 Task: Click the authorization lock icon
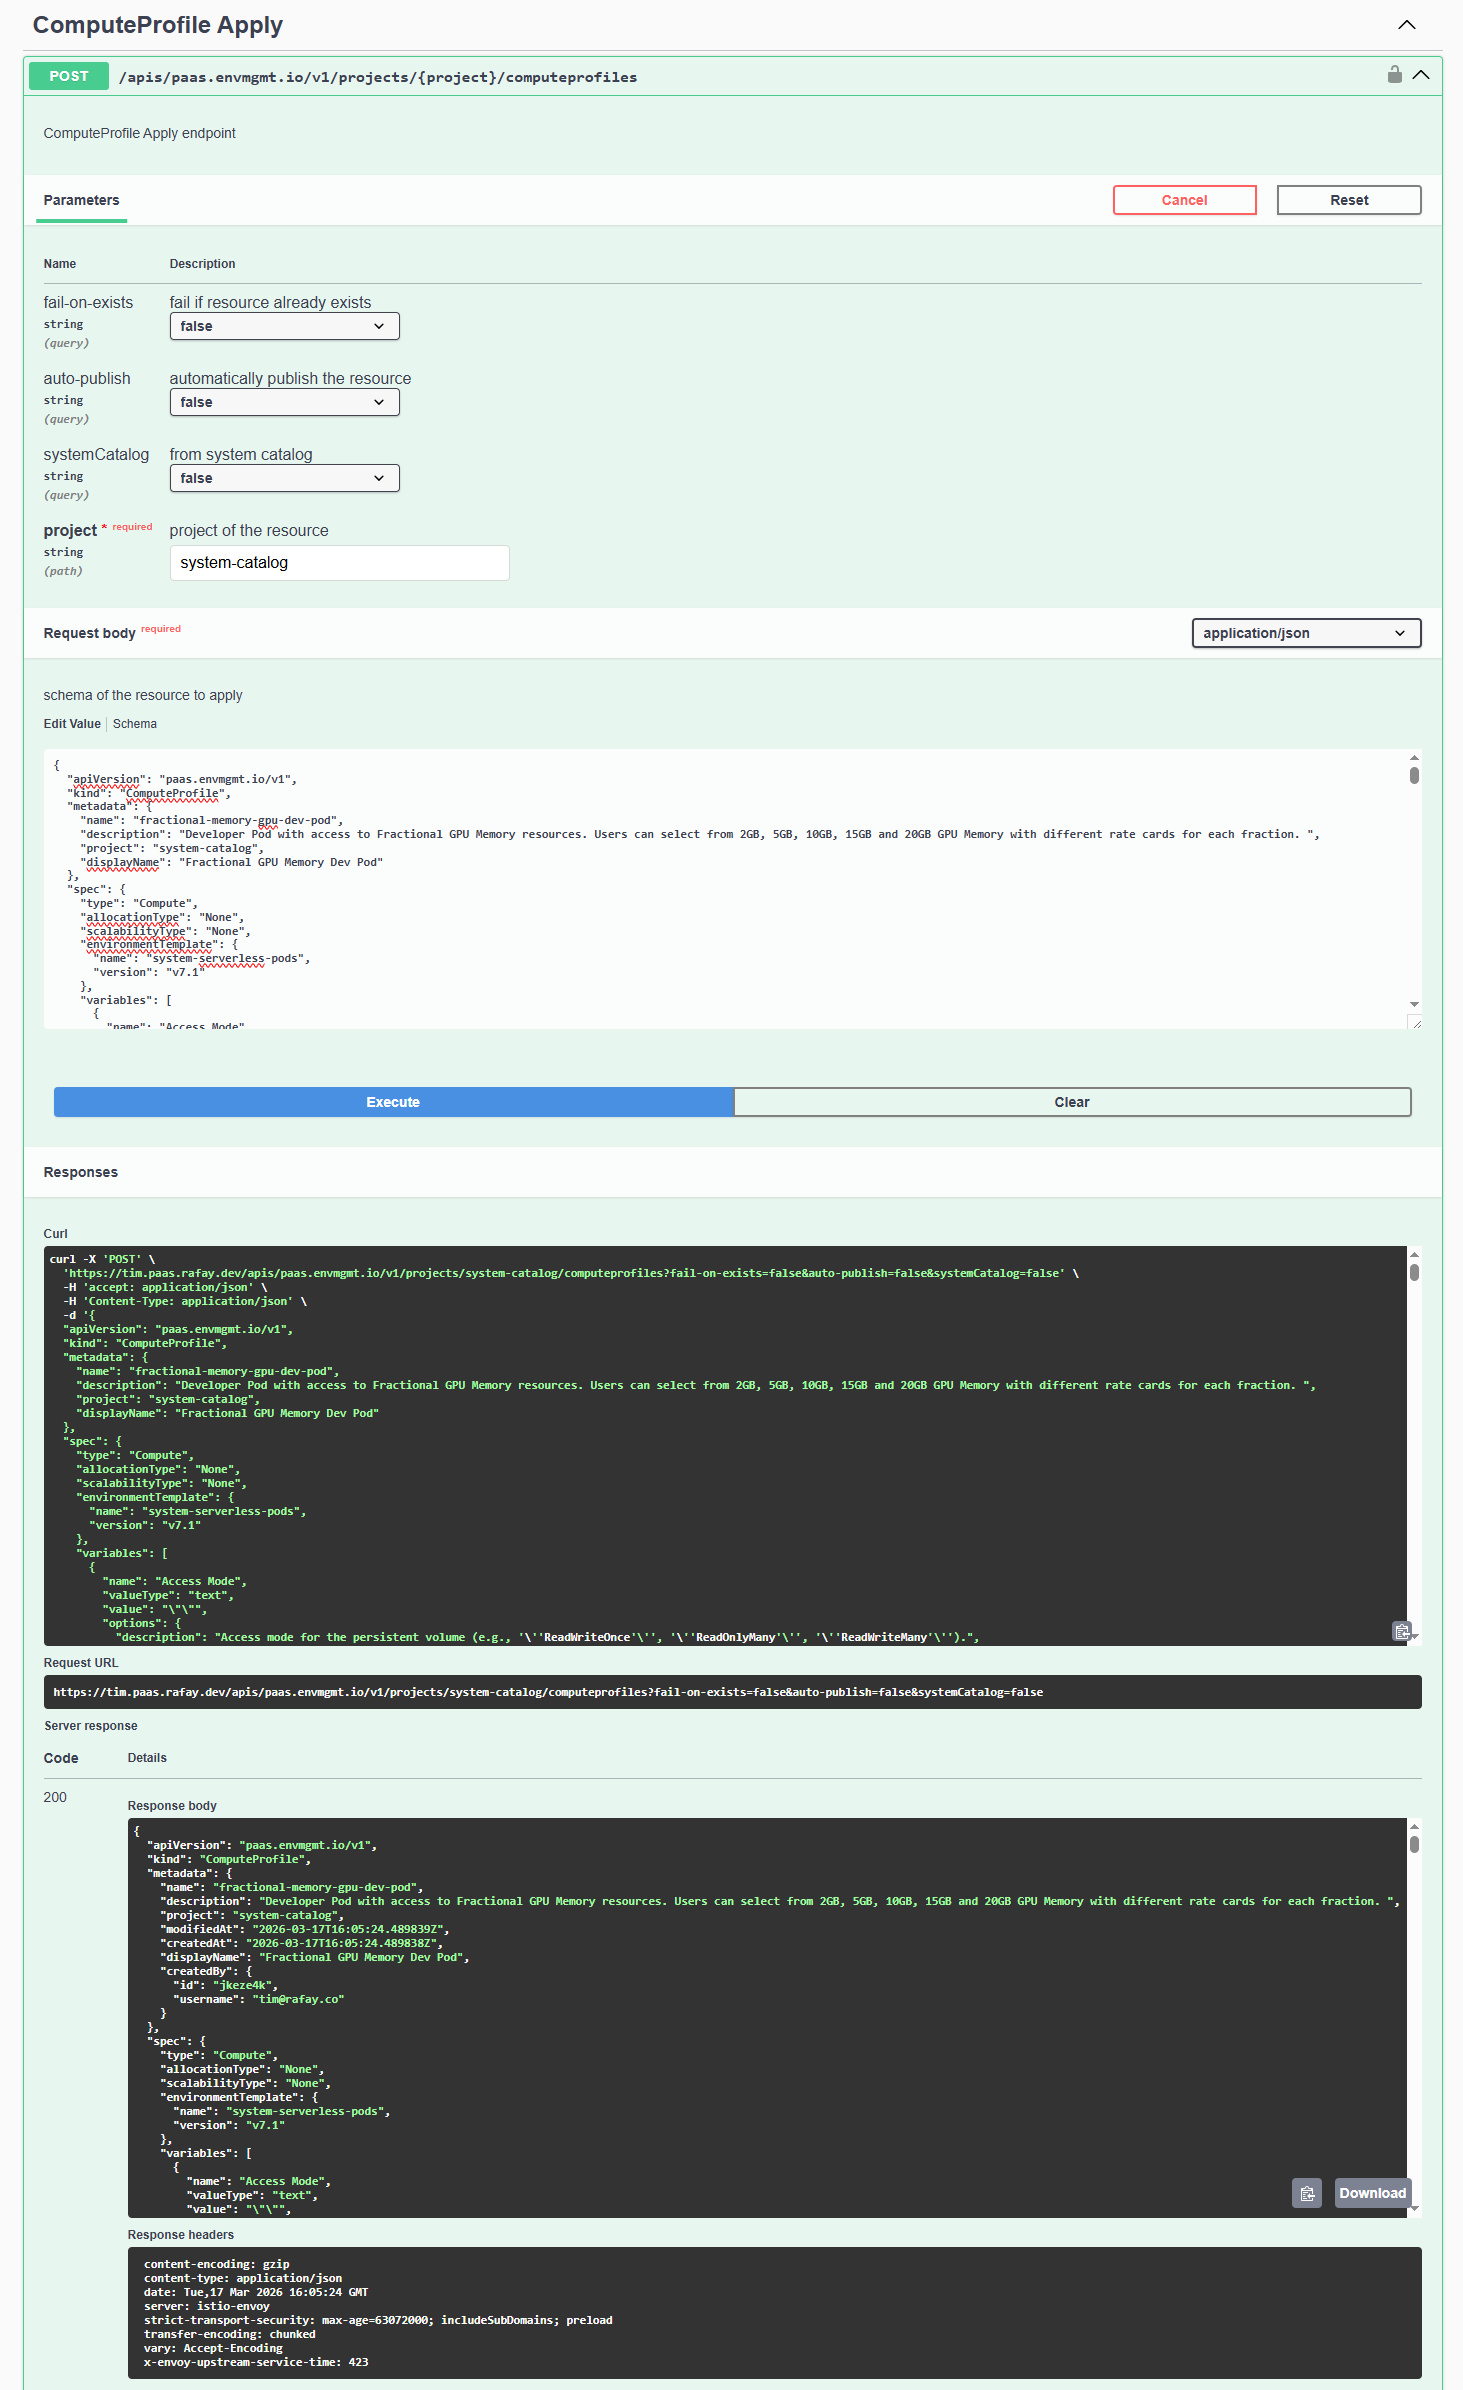[1394, 75]
